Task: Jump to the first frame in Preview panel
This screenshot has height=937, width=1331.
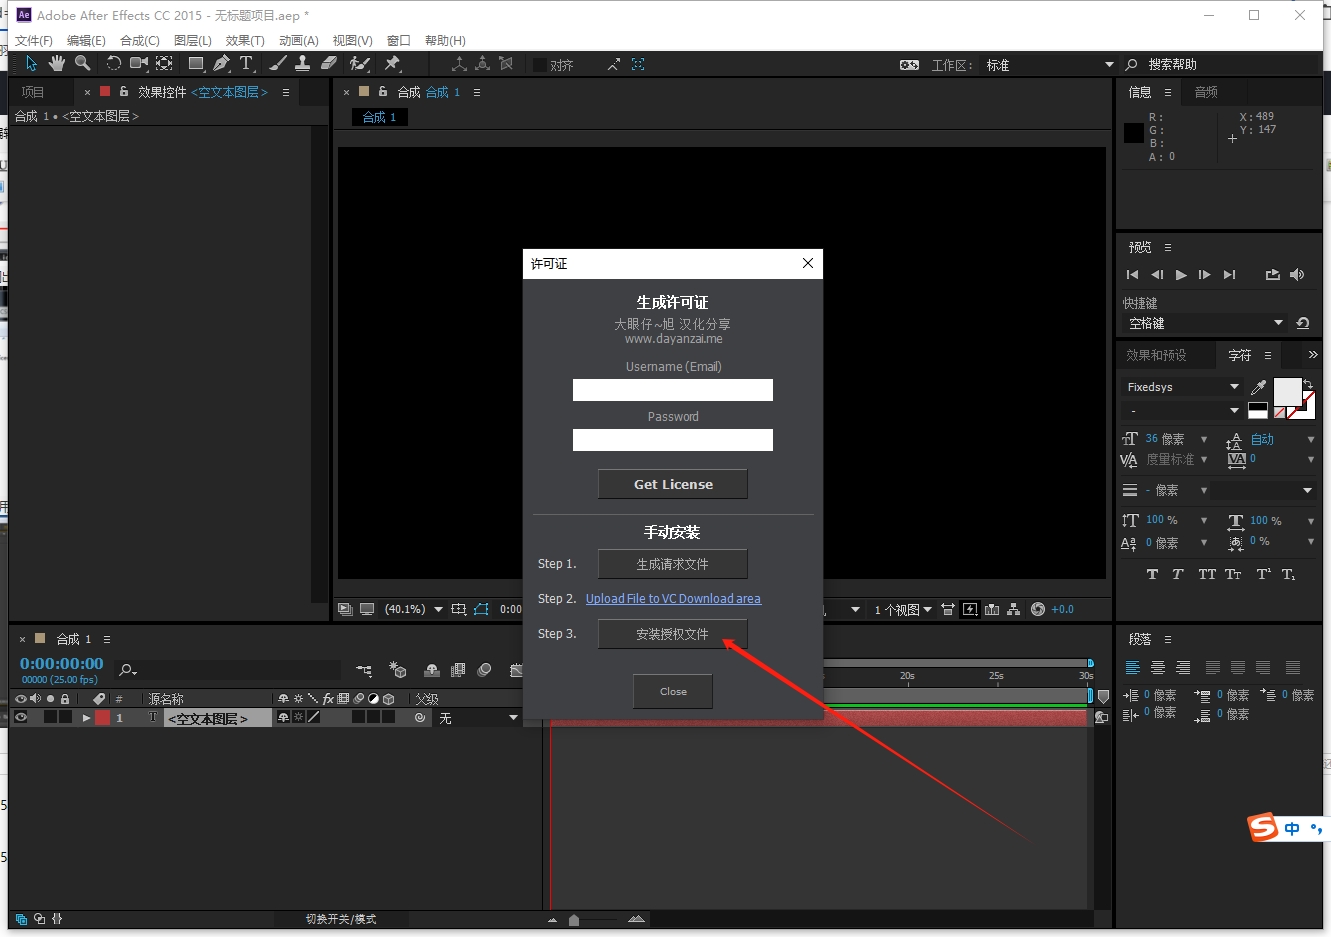Action: pos(1132,275)
